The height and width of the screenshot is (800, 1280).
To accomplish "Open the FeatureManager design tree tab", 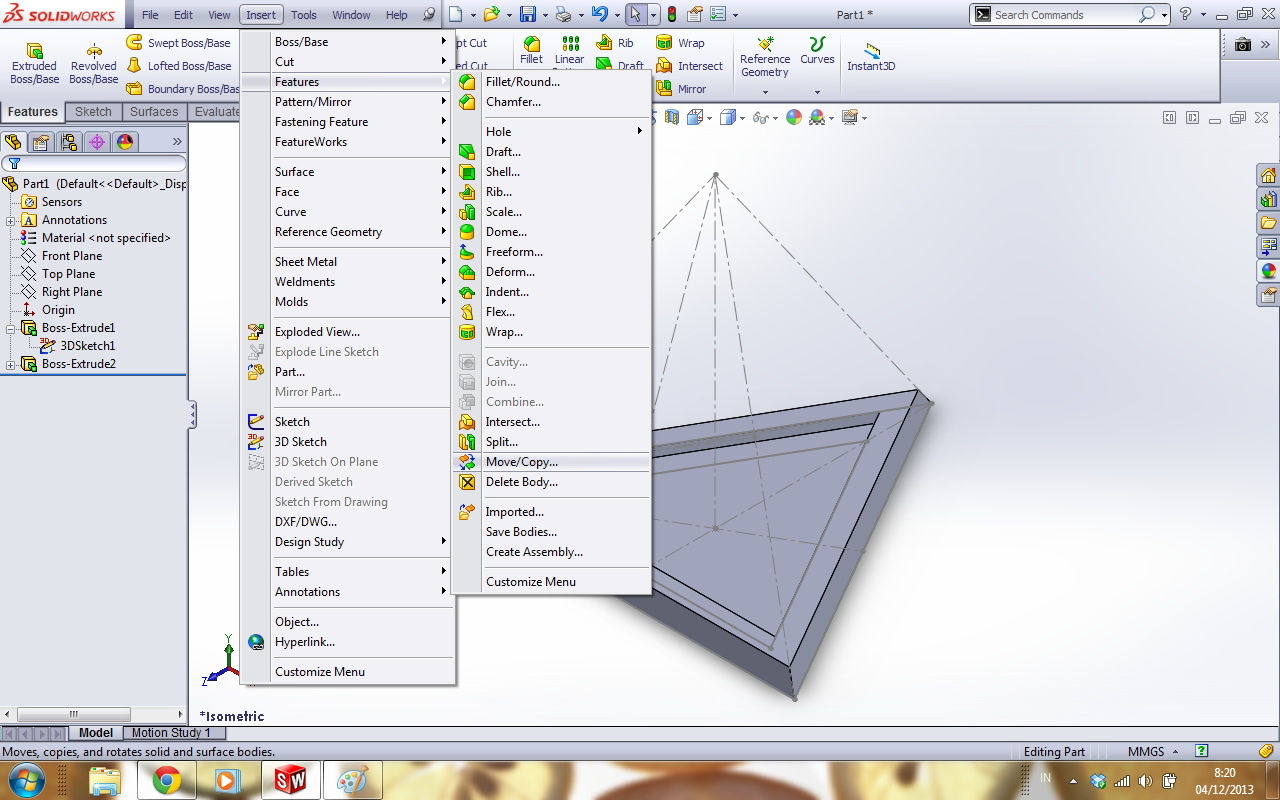I will point(14,142).
